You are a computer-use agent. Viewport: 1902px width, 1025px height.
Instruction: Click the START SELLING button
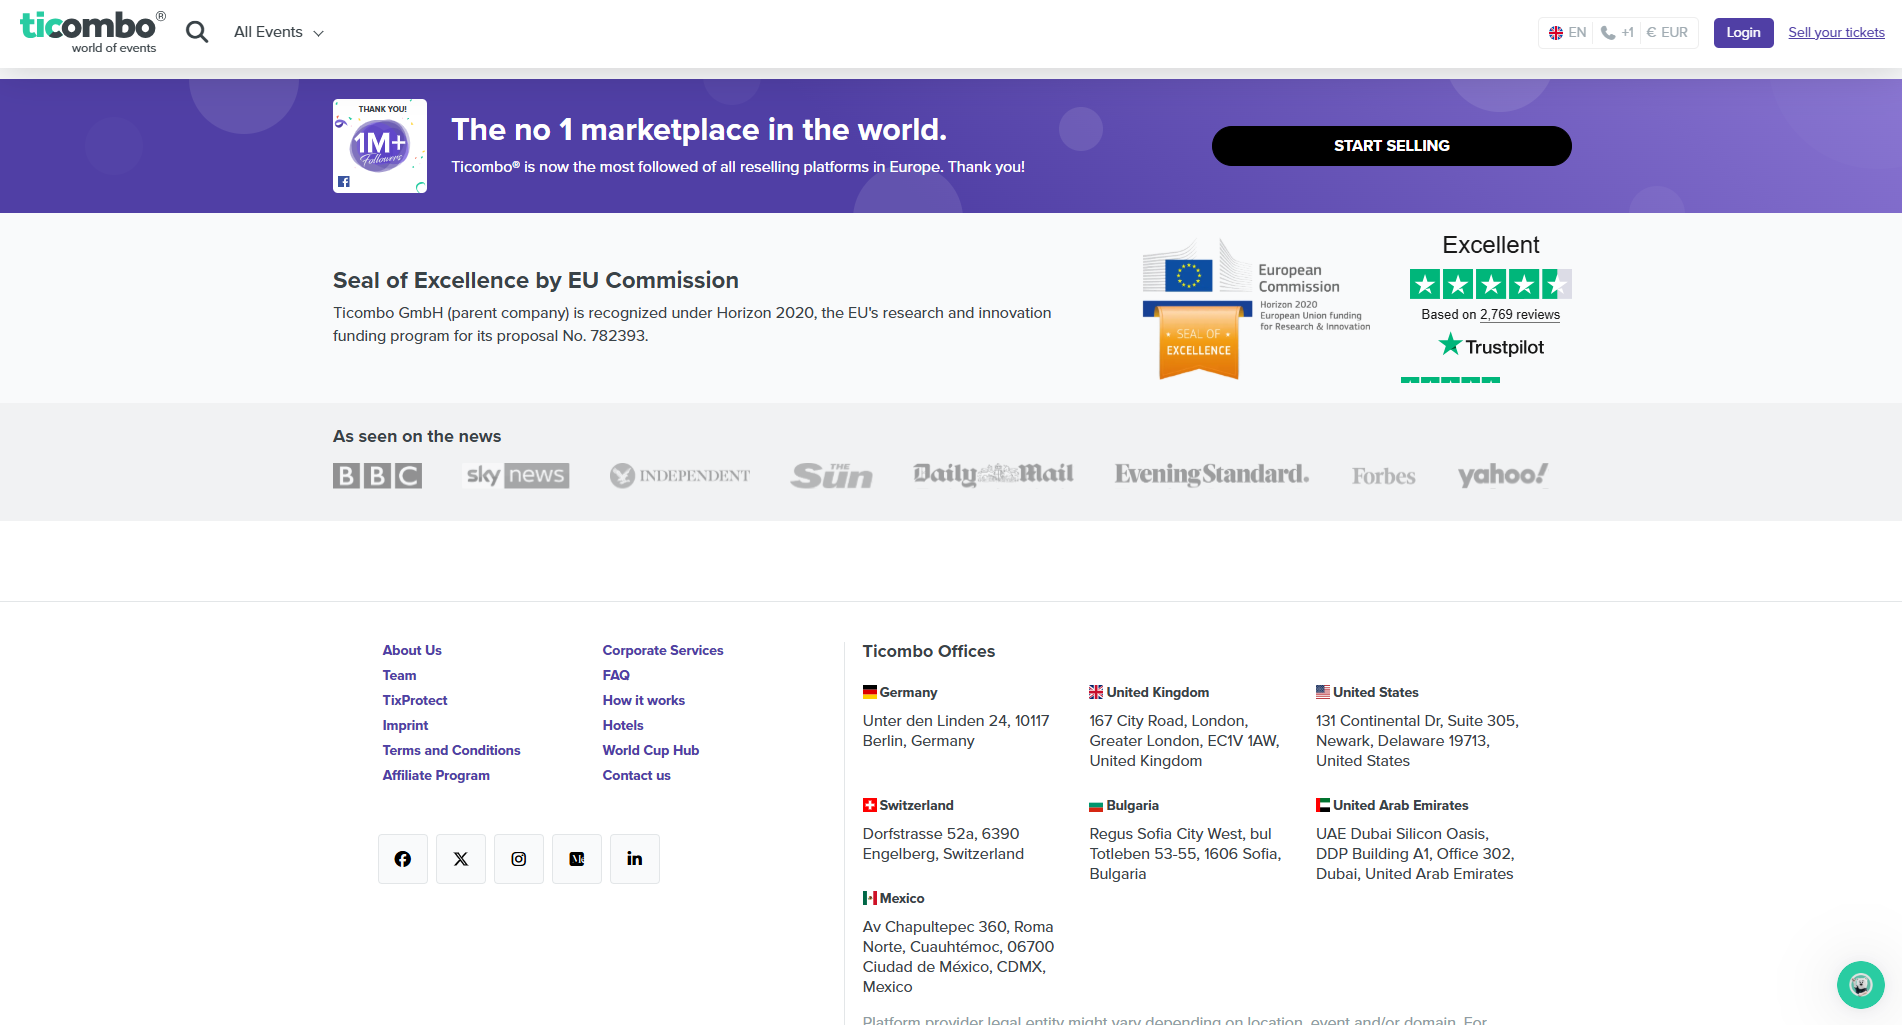tap(1391, 146)
